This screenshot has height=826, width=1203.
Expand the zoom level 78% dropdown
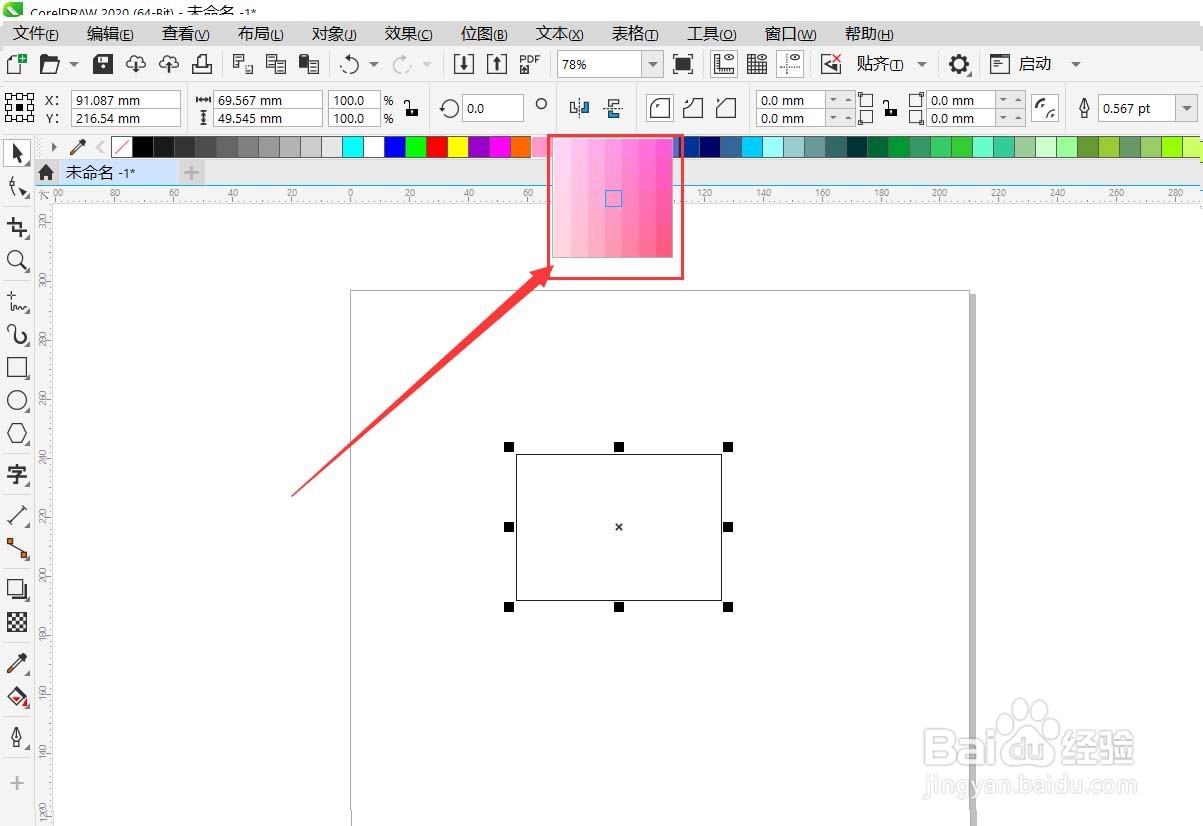pyautogui.click(x=652, y=64)
